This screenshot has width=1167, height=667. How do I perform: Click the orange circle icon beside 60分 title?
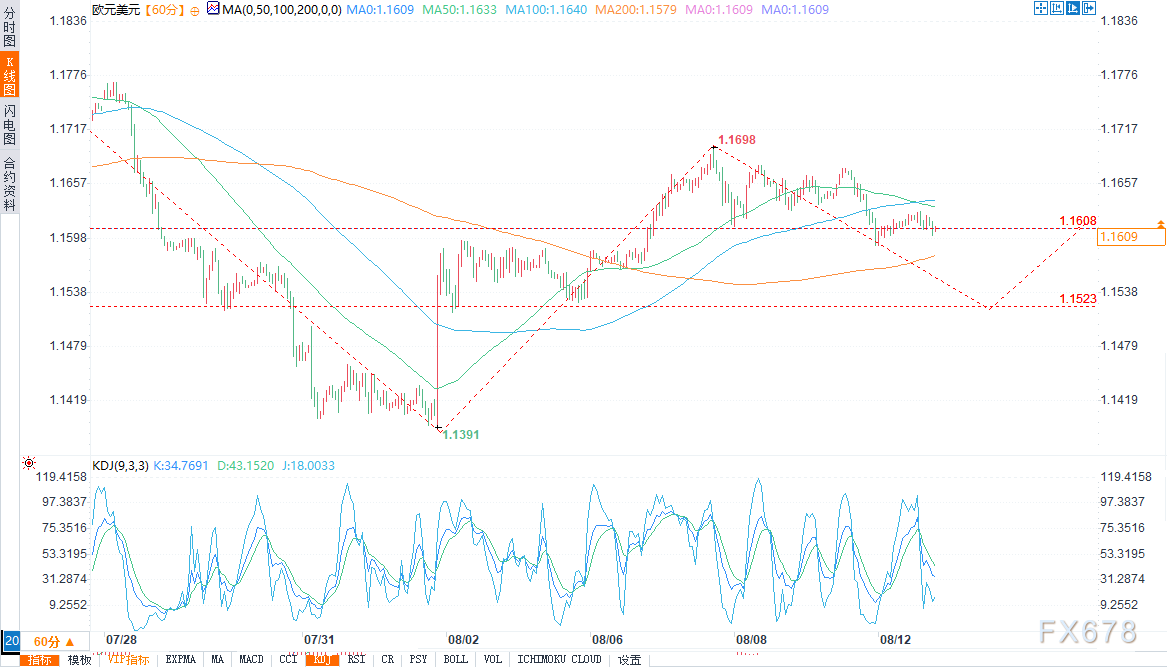point(194,9)
